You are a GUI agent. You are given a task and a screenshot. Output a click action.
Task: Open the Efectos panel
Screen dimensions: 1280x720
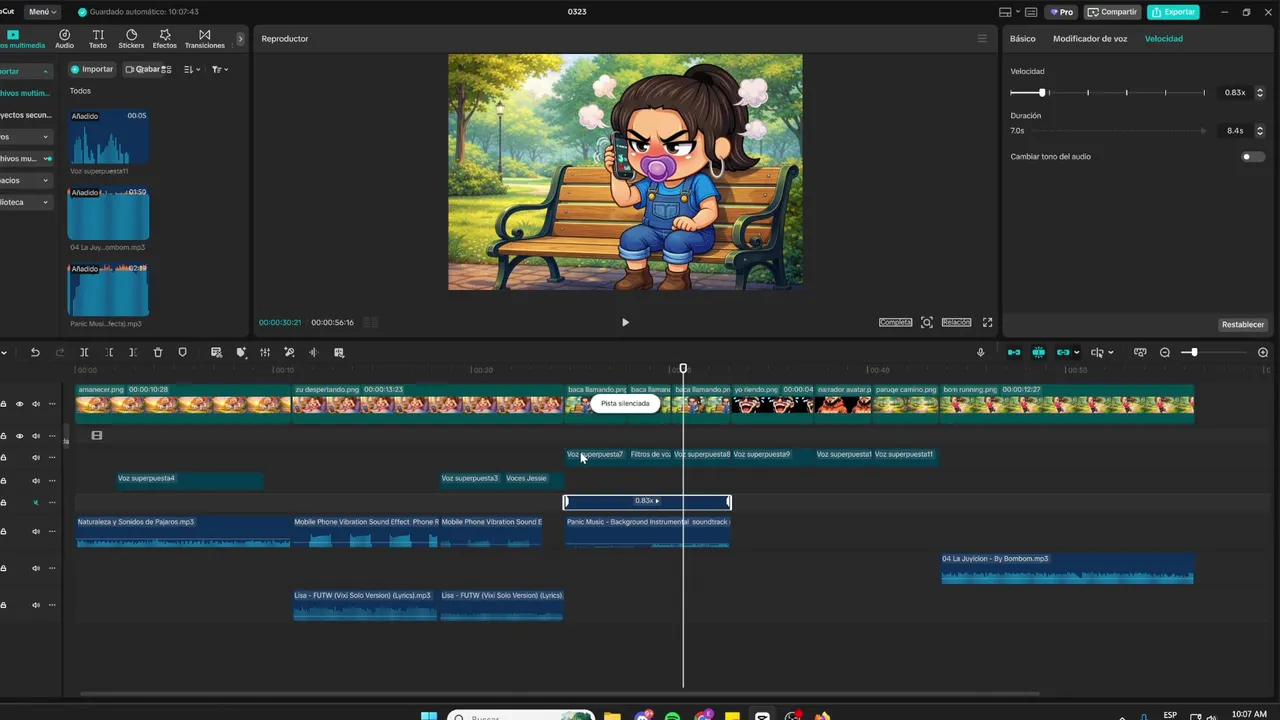pos(164,39)
